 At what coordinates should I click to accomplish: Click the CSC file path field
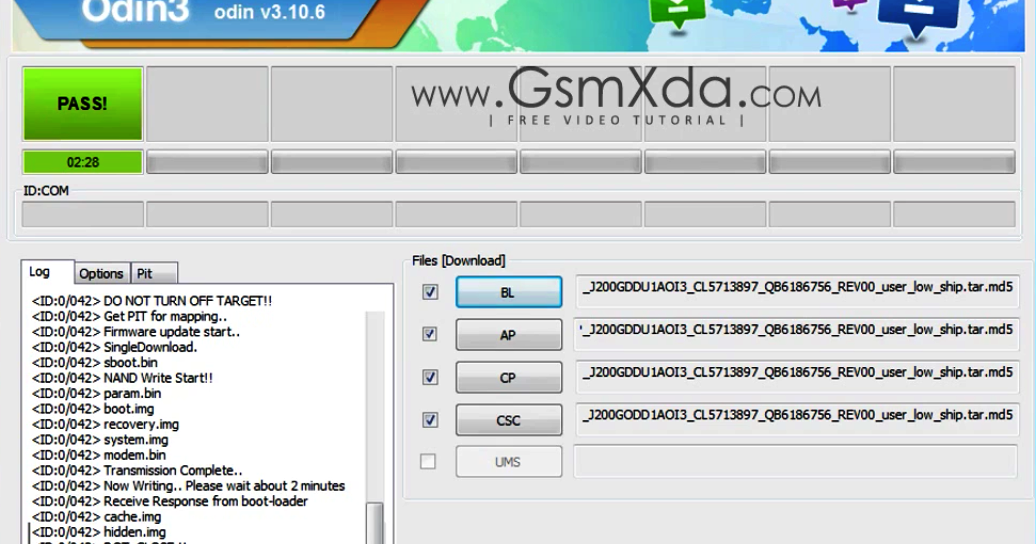pos(797,420)
